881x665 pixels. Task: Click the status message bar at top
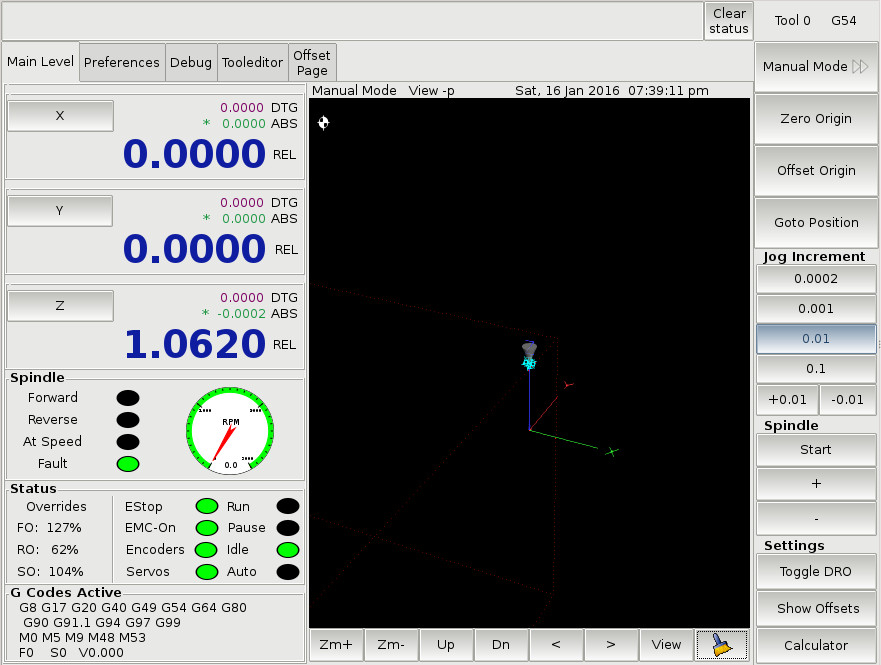(x=352, y=21)
